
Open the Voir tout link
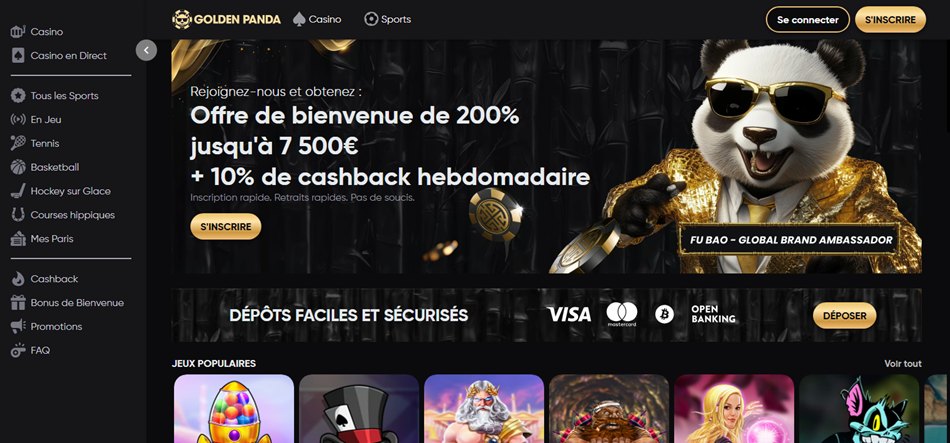903,364
